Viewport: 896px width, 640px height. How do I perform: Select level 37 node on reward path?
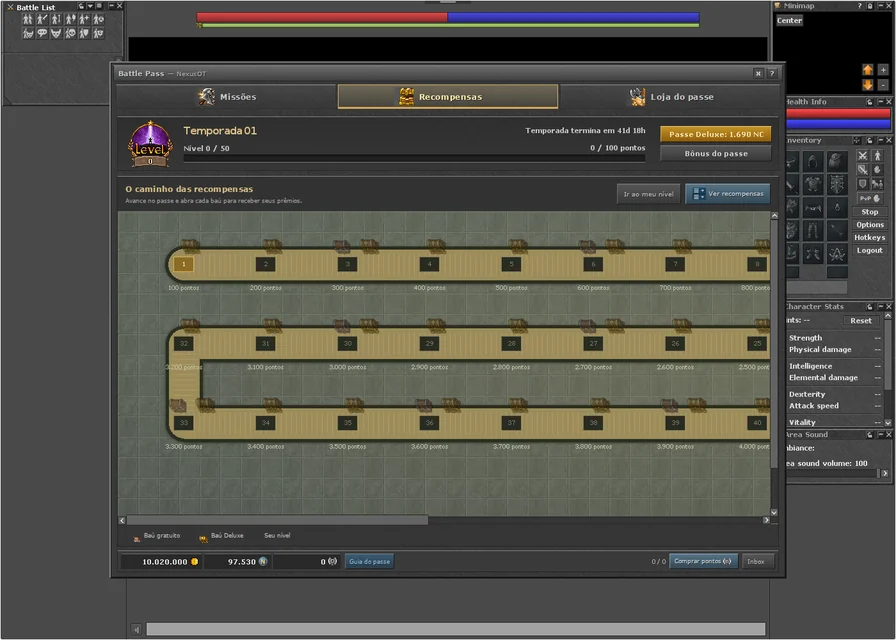[511, 423]
